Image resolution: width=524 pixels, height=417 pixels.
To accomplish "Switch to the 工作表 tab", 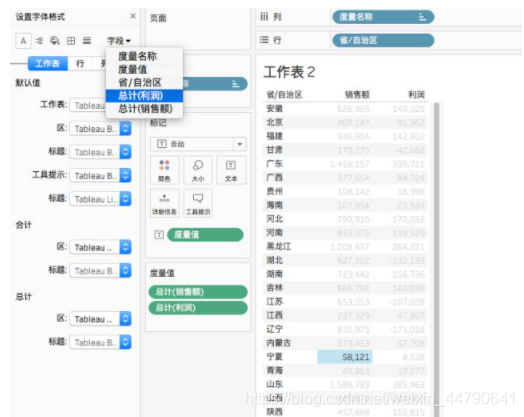I will [47, 63].
